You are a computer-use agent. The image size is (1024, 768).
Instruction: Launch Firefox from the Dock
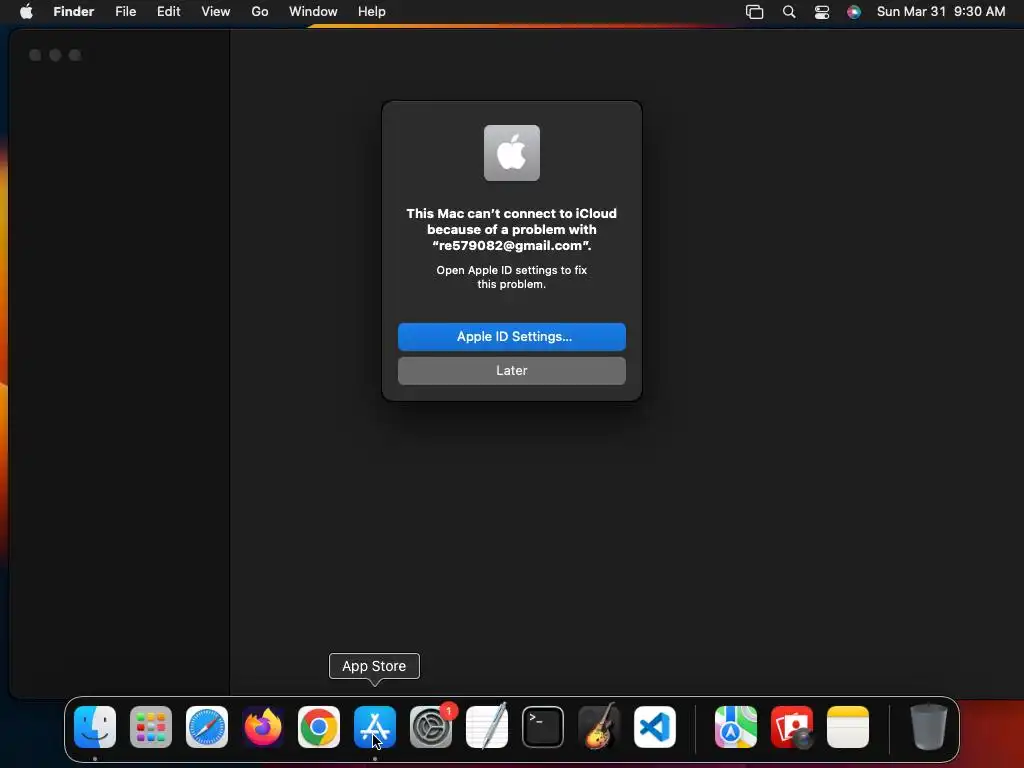(x=263, y=727)
